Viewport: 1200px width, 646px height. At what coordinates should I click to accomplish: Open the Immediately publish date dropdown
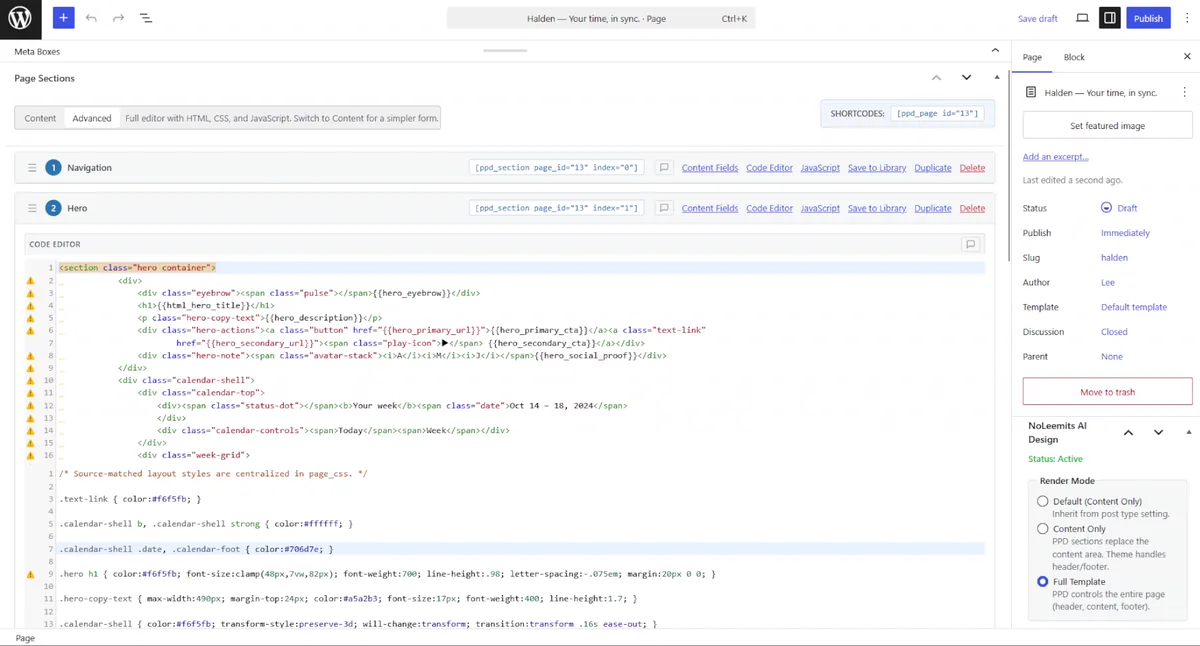click(x=1125, y=233)
